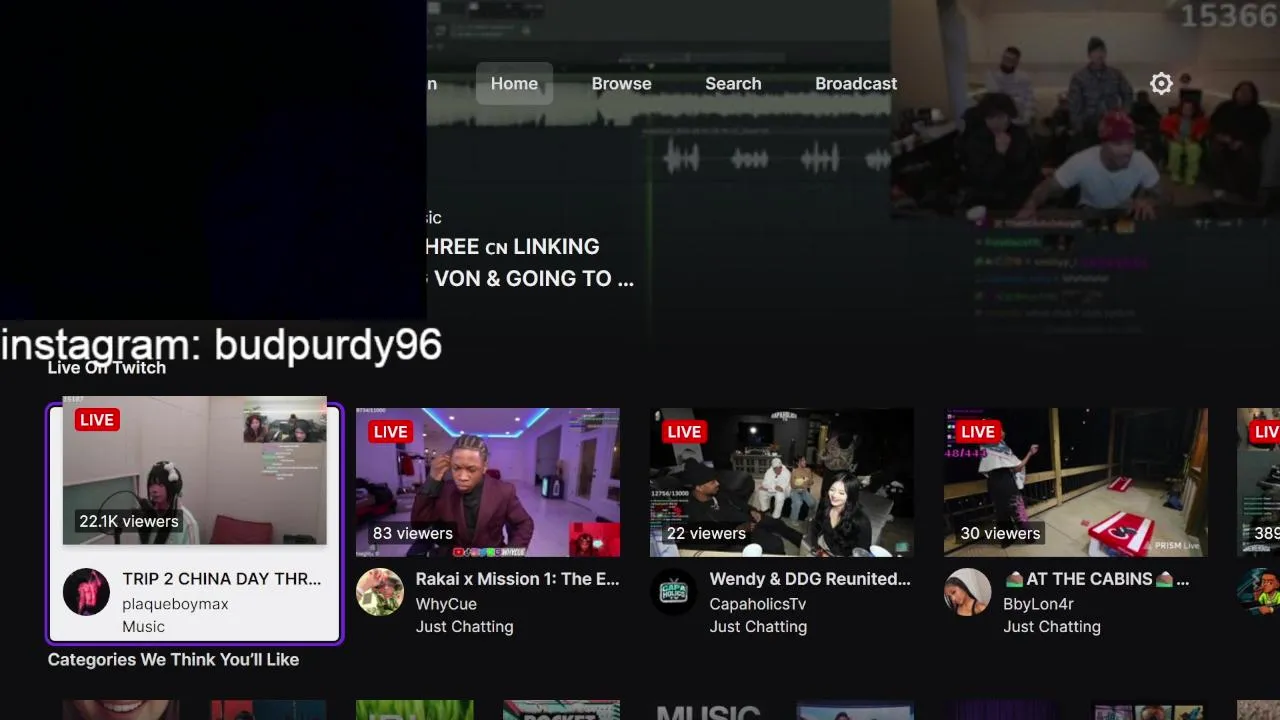Click WhyCue channel avatar
1280x720 pixels.
click(380, 592)
